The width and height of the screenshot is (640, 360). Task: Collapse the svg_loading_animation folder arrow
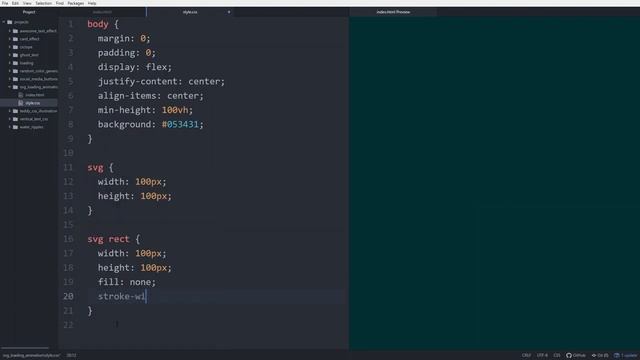10,87
